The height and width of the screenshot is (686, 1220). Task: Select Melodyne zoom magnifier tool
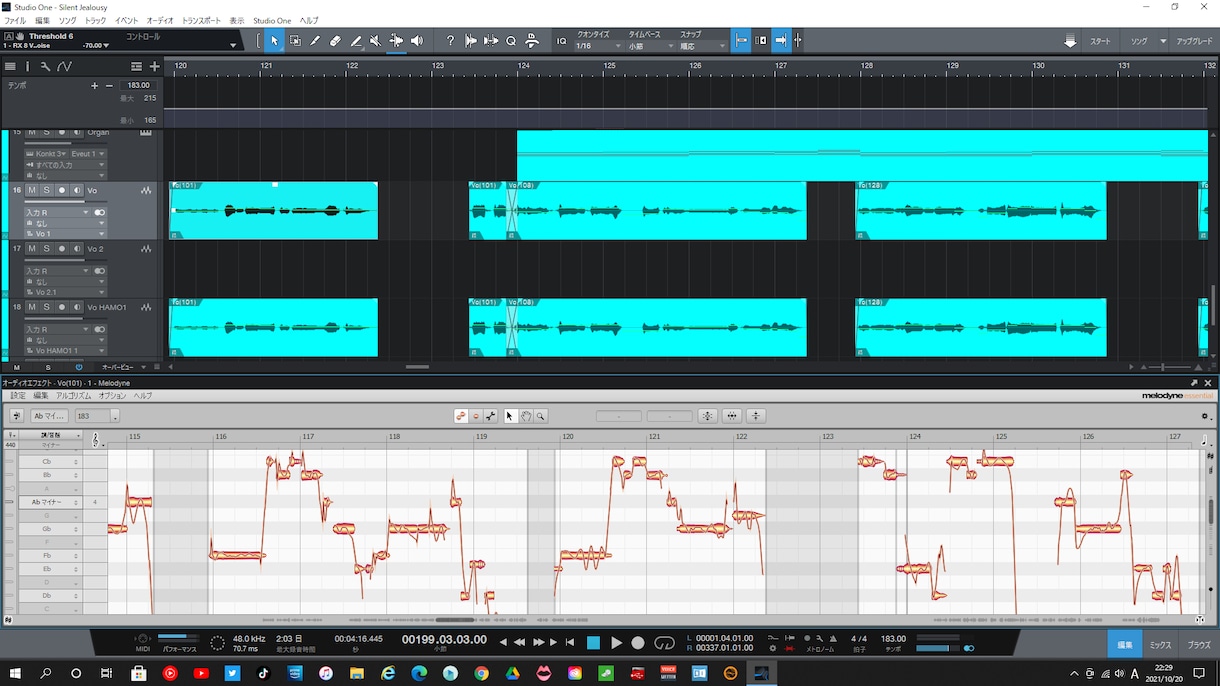pyautogui.click(x=541, y=416)
